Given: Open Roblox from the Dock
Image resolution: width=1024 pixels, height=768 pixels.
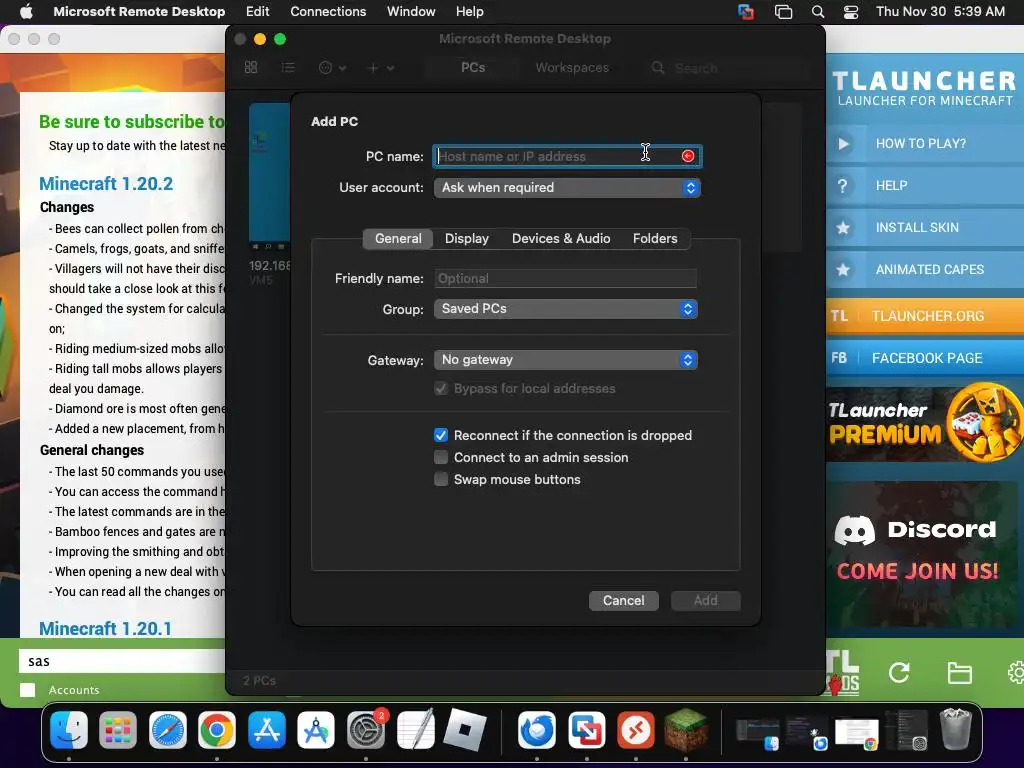Looking at the screenshot, I should coord(464,729).
